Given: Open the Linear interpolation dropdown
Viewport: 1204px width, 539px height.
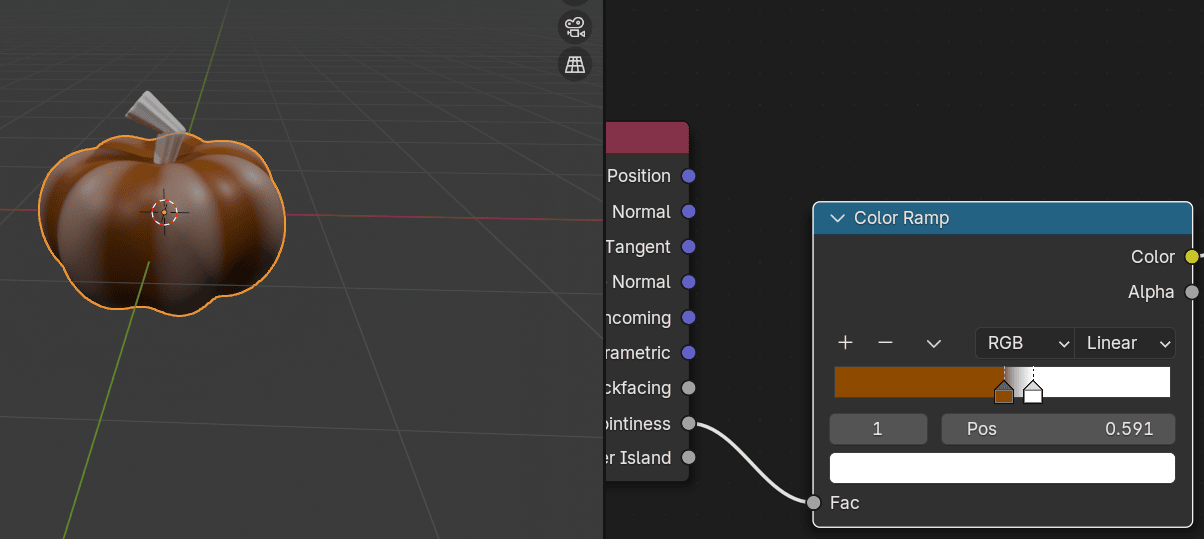Looking at the screenshot, I should (x=1125, y=343).
